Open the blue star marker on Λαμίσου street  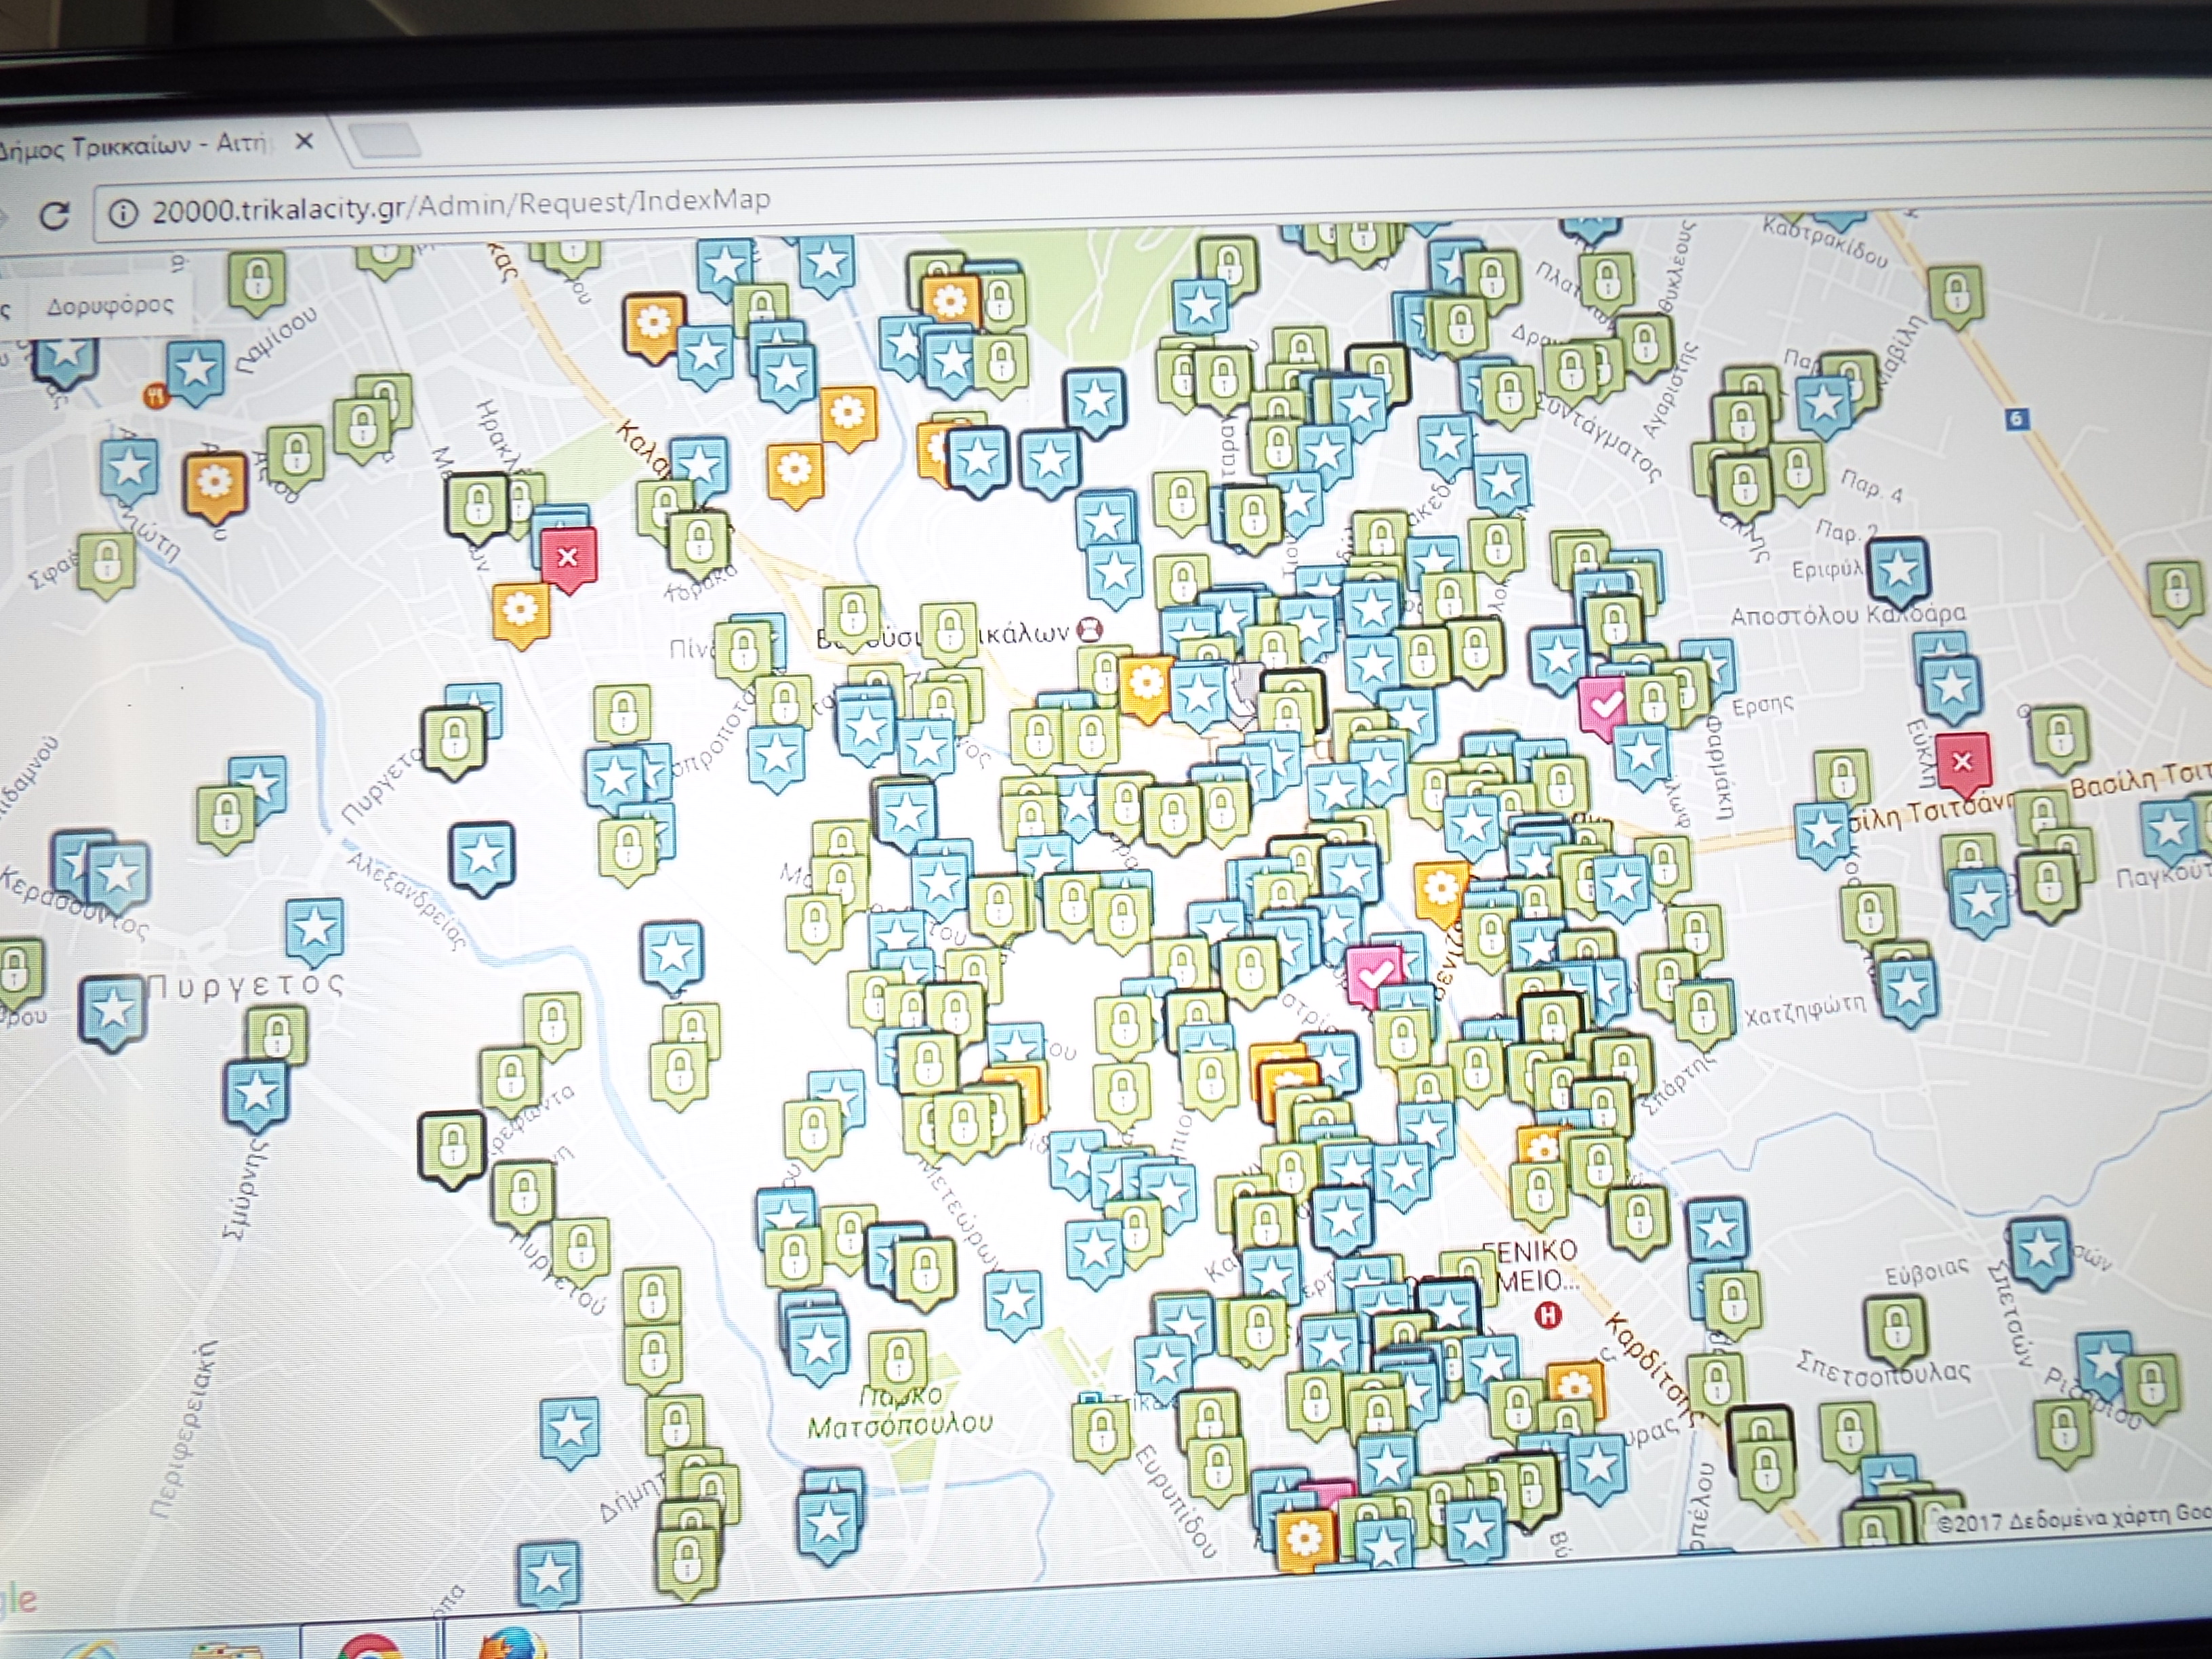pos(195,371)
